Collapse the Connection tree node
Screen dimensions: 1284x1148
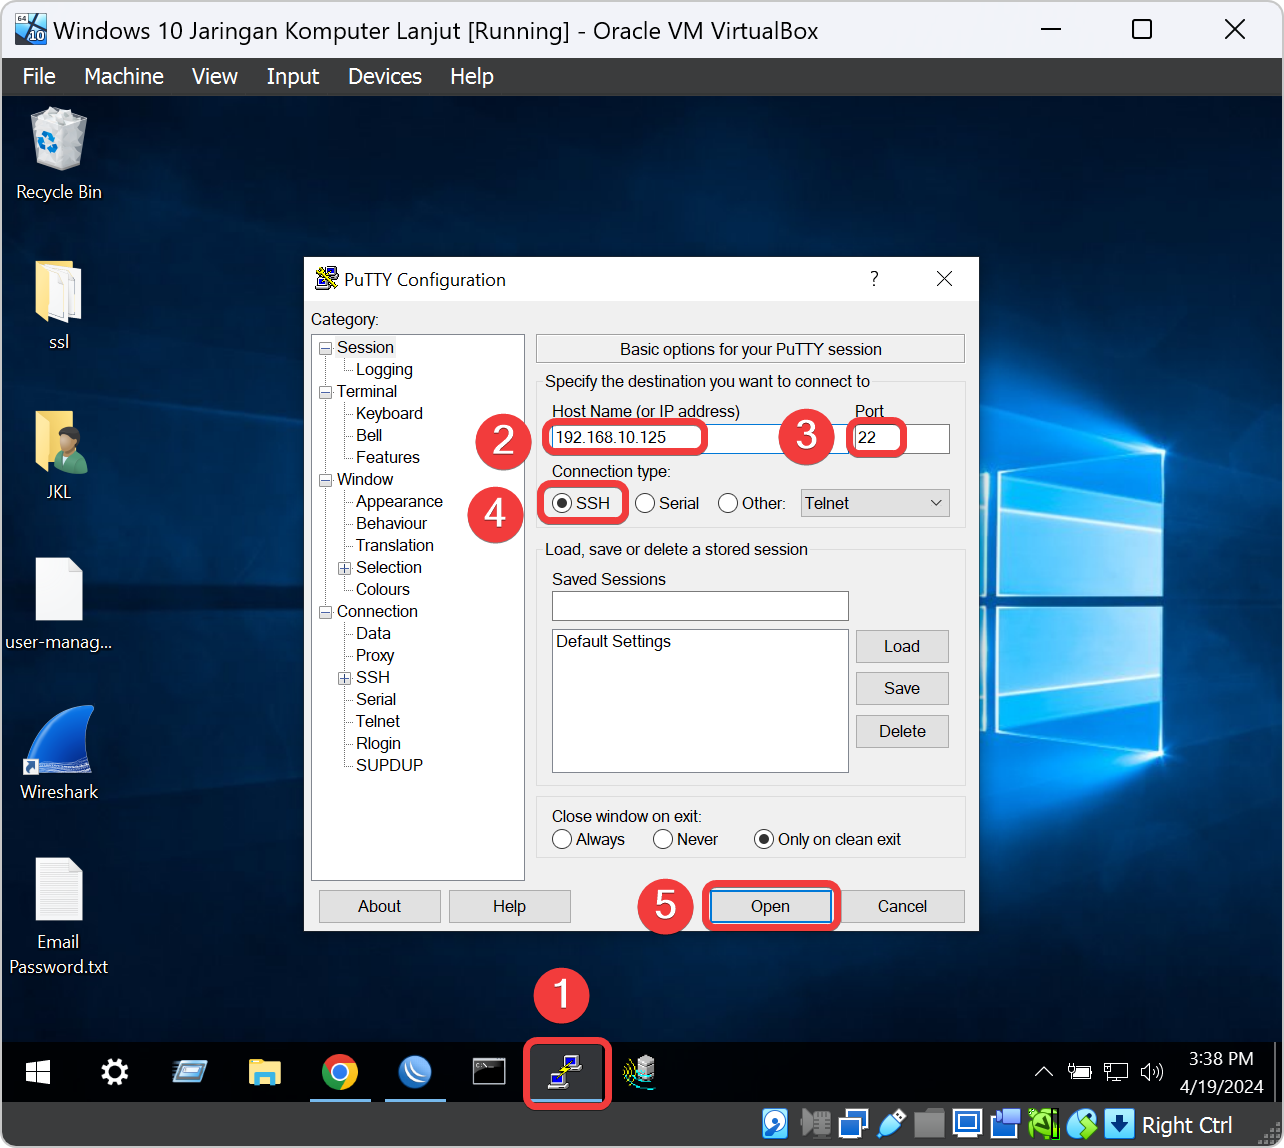(325, 612)
